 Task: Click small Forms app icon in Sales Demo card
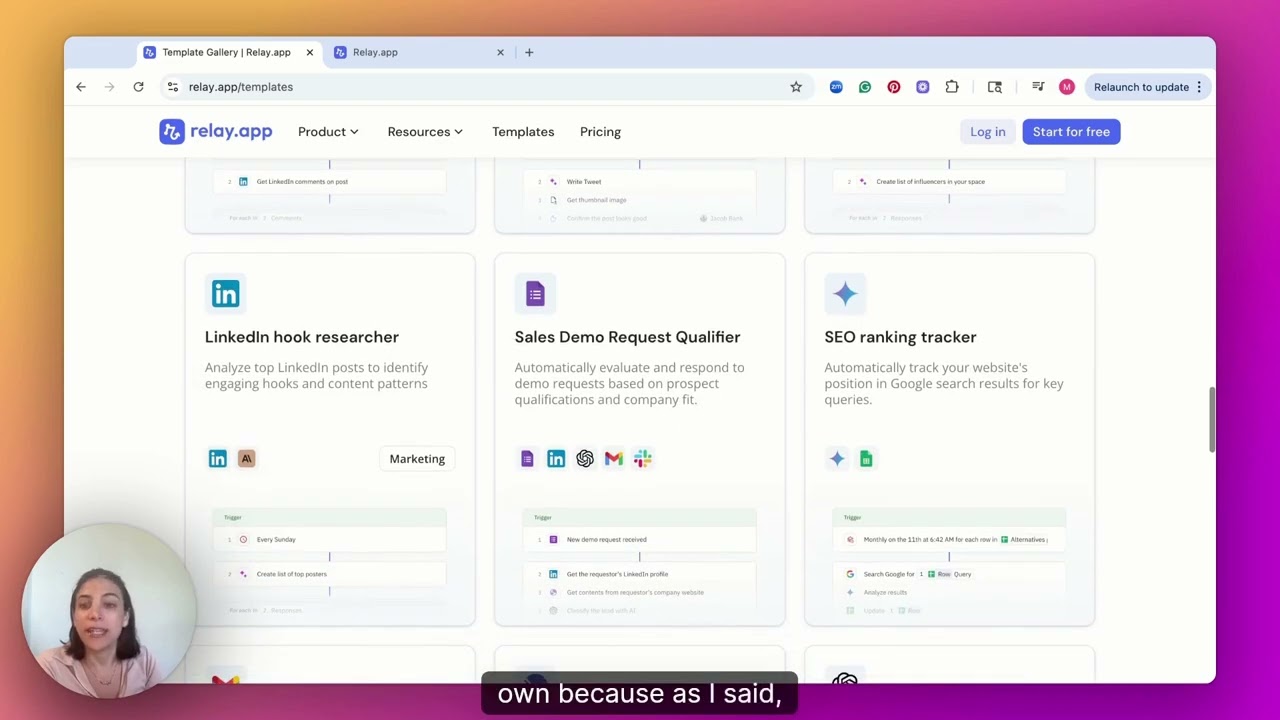coord(527,459)
